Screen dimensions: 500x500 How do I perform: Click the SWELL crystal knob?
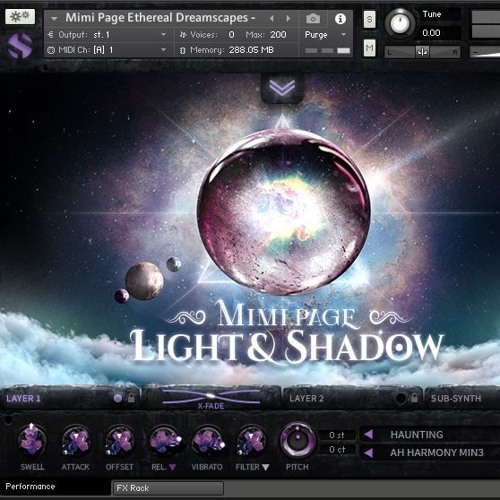[x=32, y=441]
